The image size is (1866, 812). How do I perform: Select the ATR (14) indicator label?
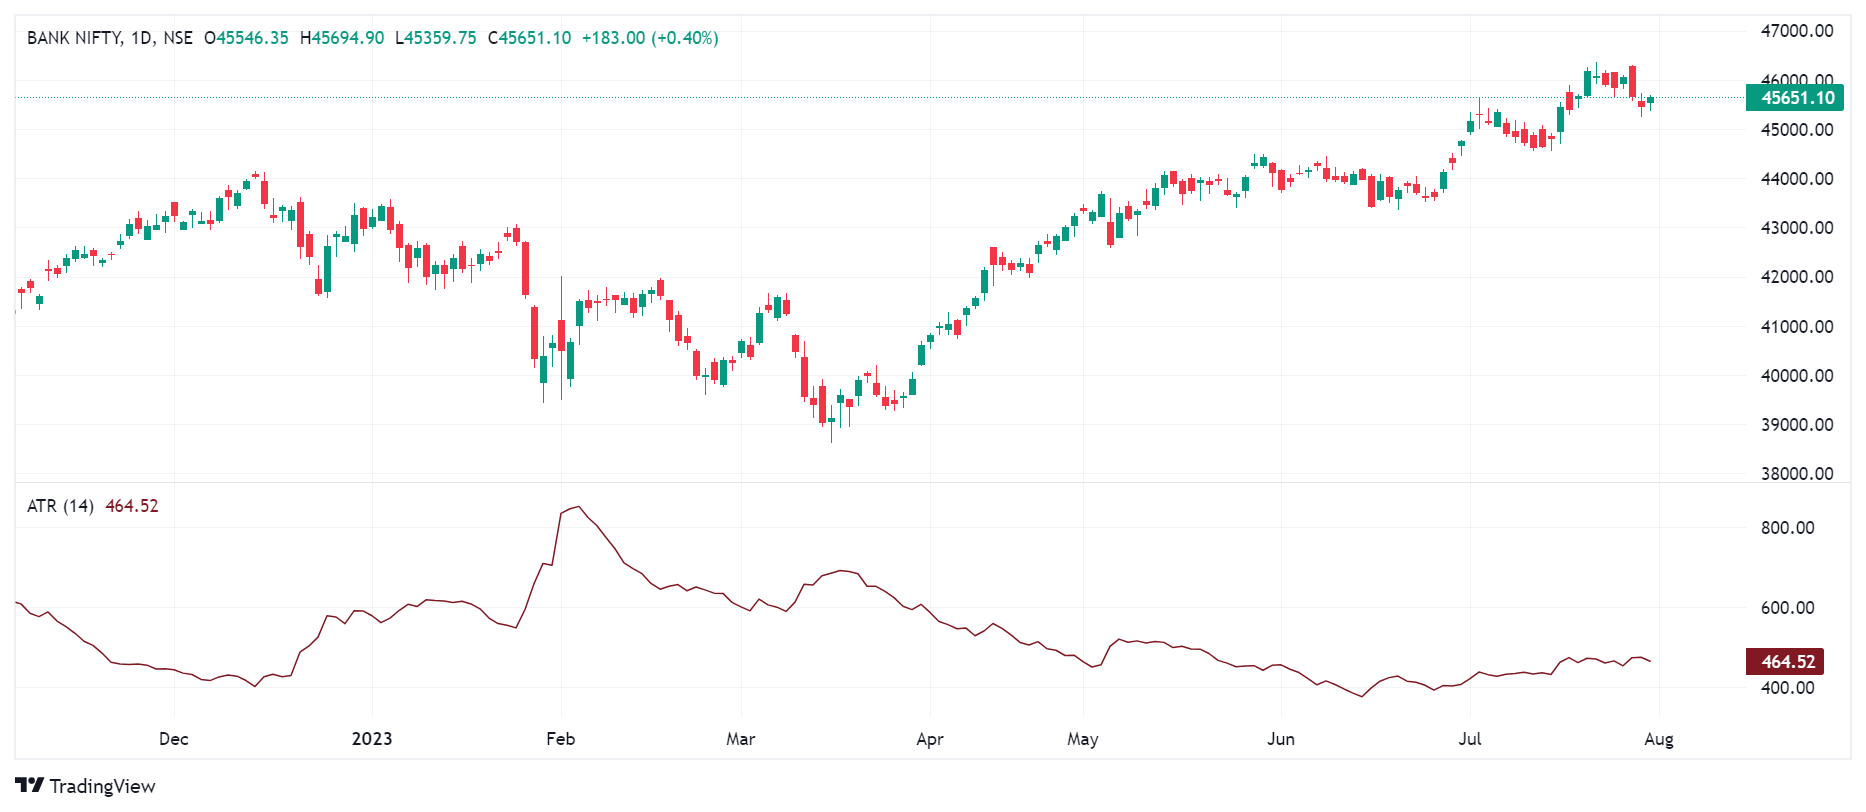(x=60, y=506)
